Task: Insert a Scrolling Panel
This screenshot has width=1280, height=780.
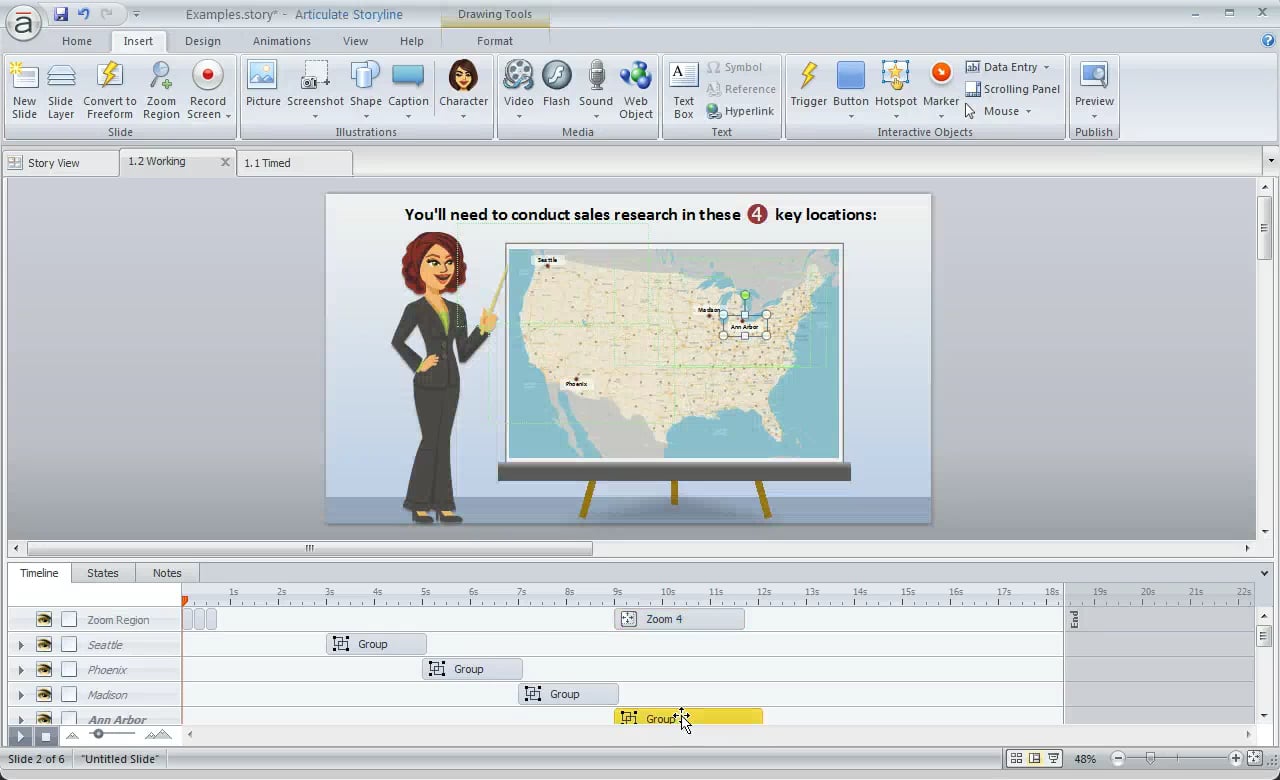Action: [x=1012, y=89]
